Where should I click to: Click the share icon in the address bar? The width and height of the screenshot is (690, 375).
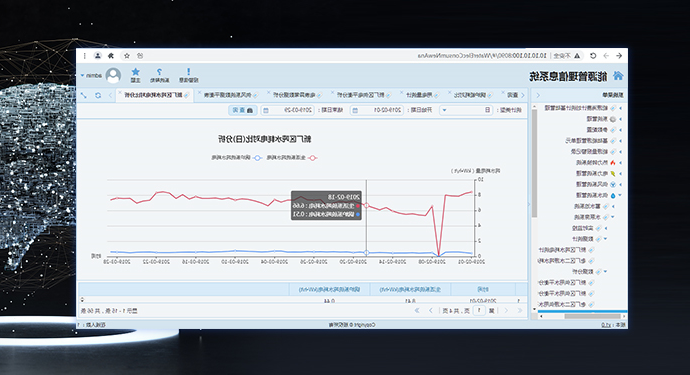pos(140,56)
